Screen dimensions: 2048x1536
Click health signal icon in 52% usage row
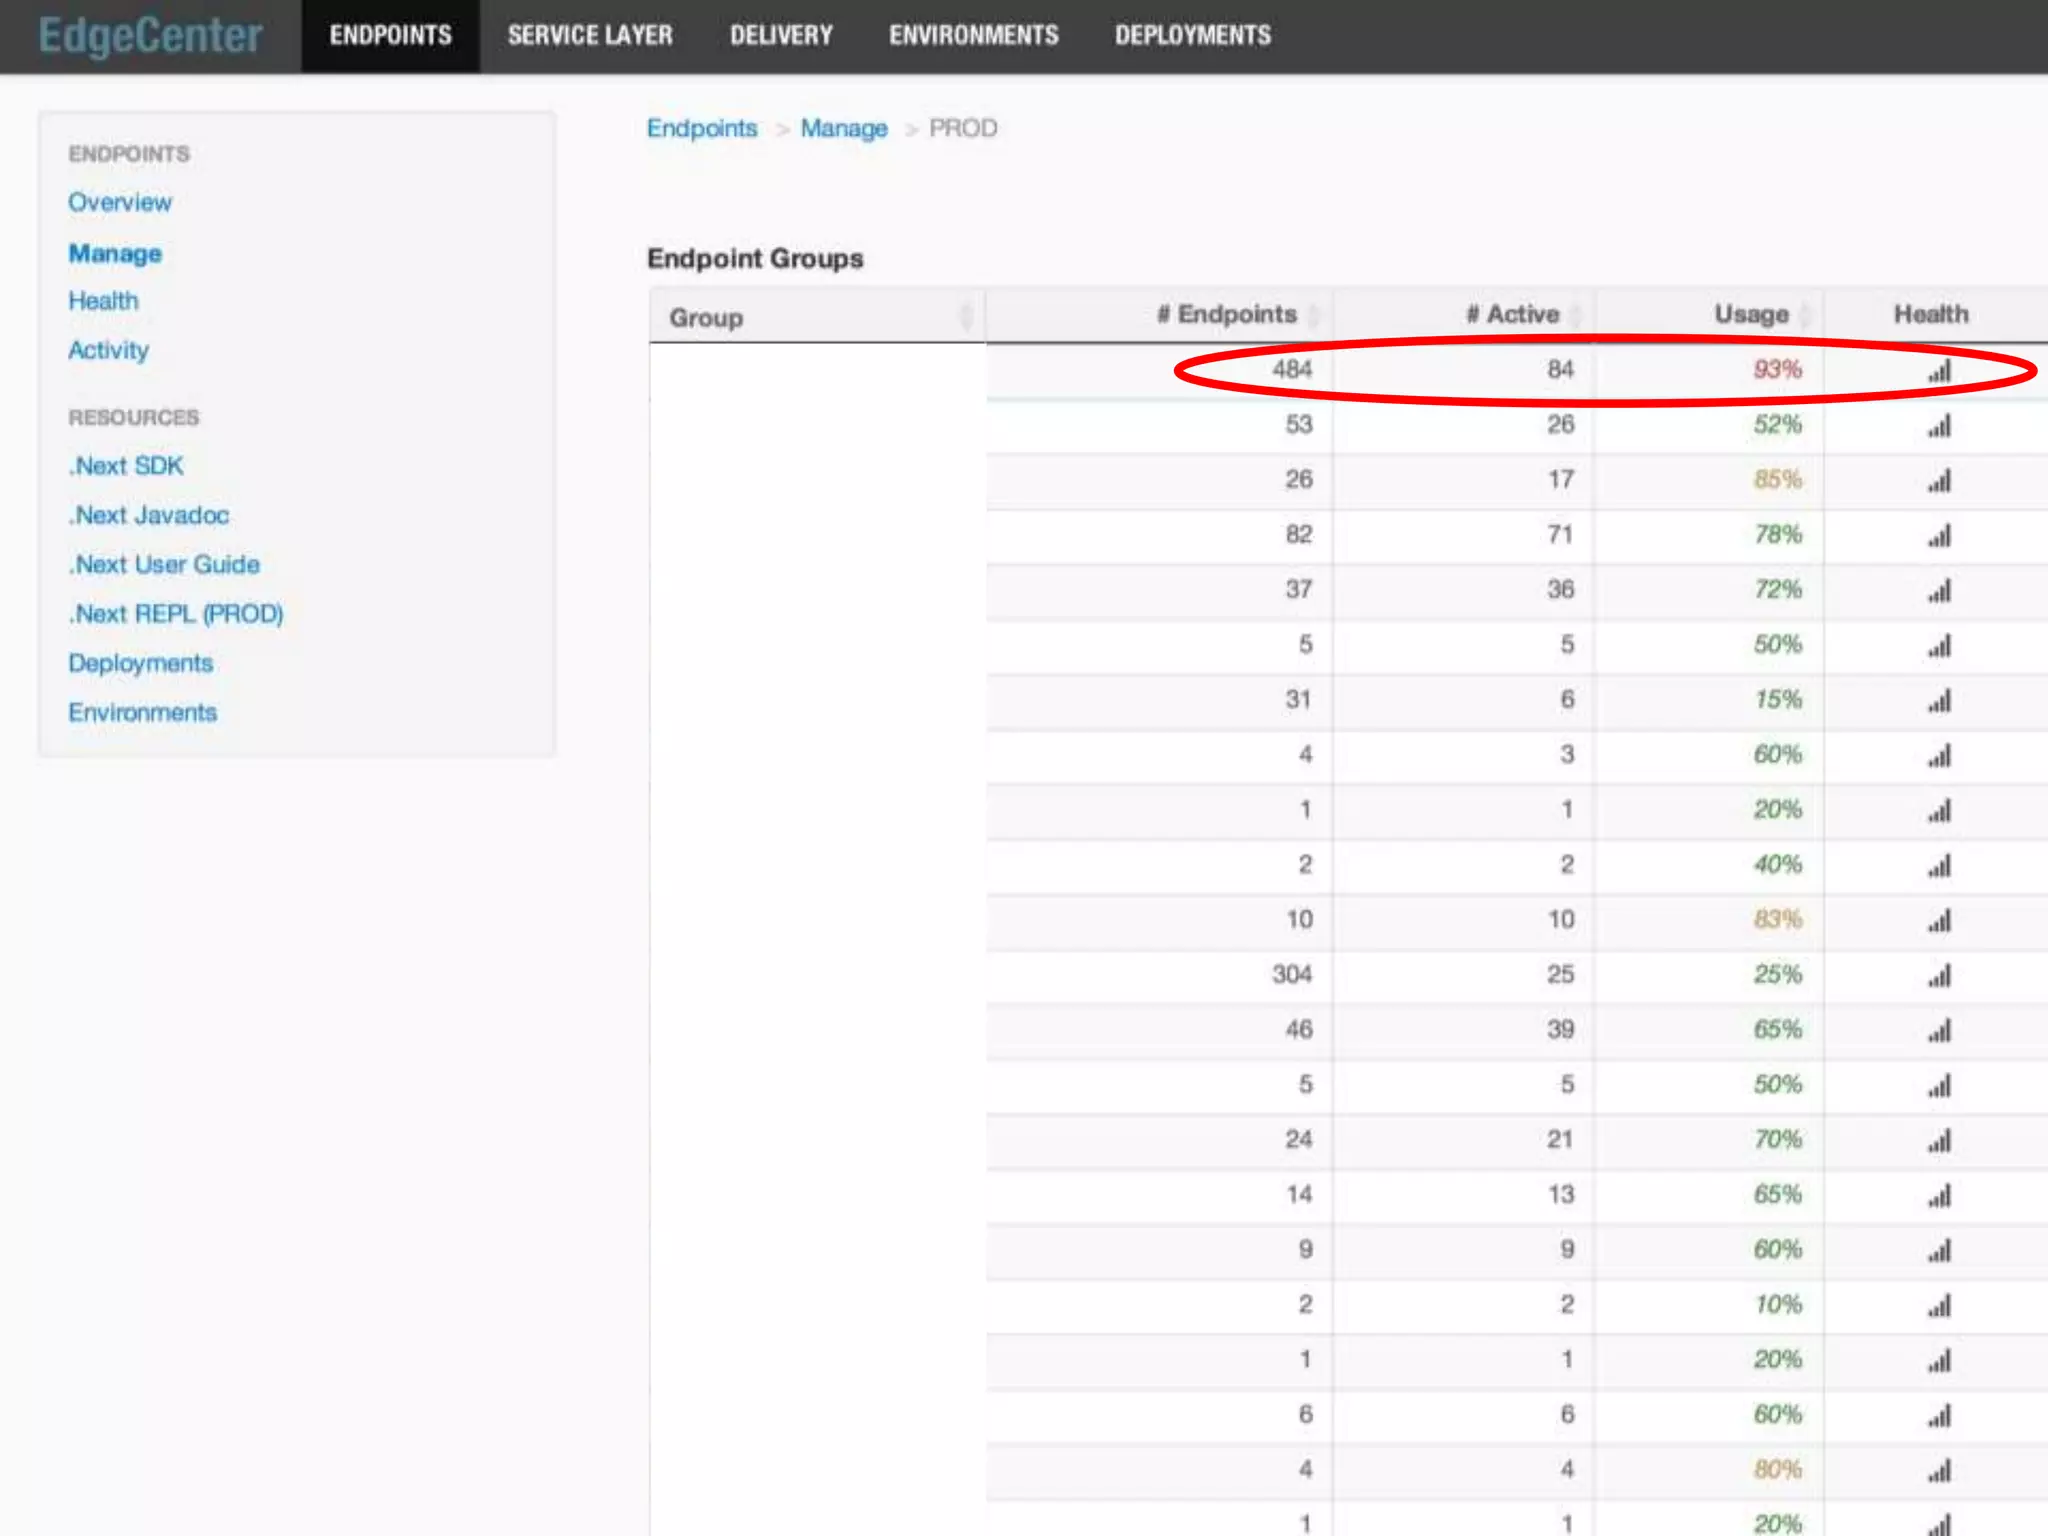coord(1939,427)
